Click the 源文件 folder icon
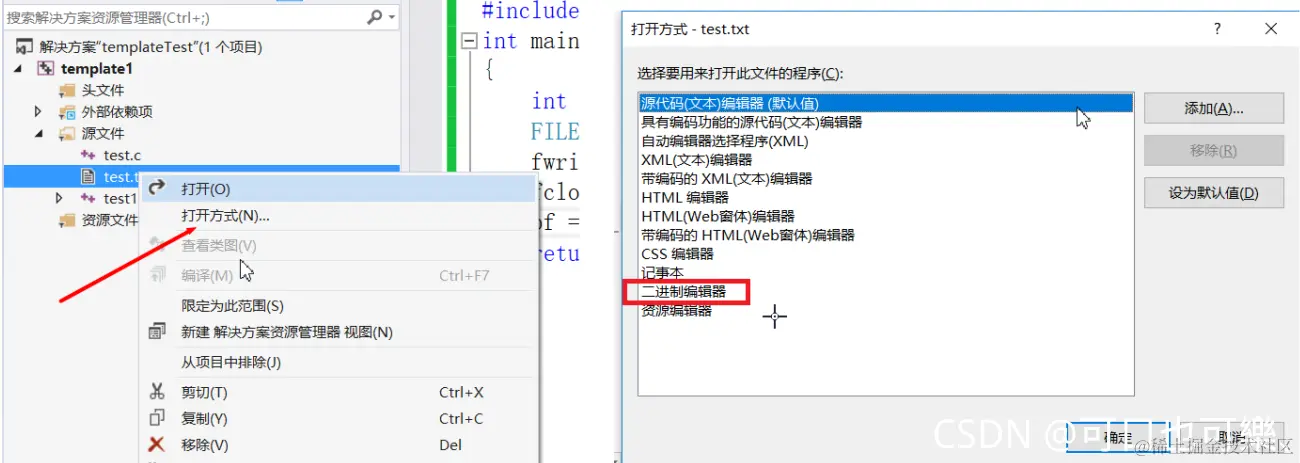This screenshot has width=1300, height=463. point(68,133)
